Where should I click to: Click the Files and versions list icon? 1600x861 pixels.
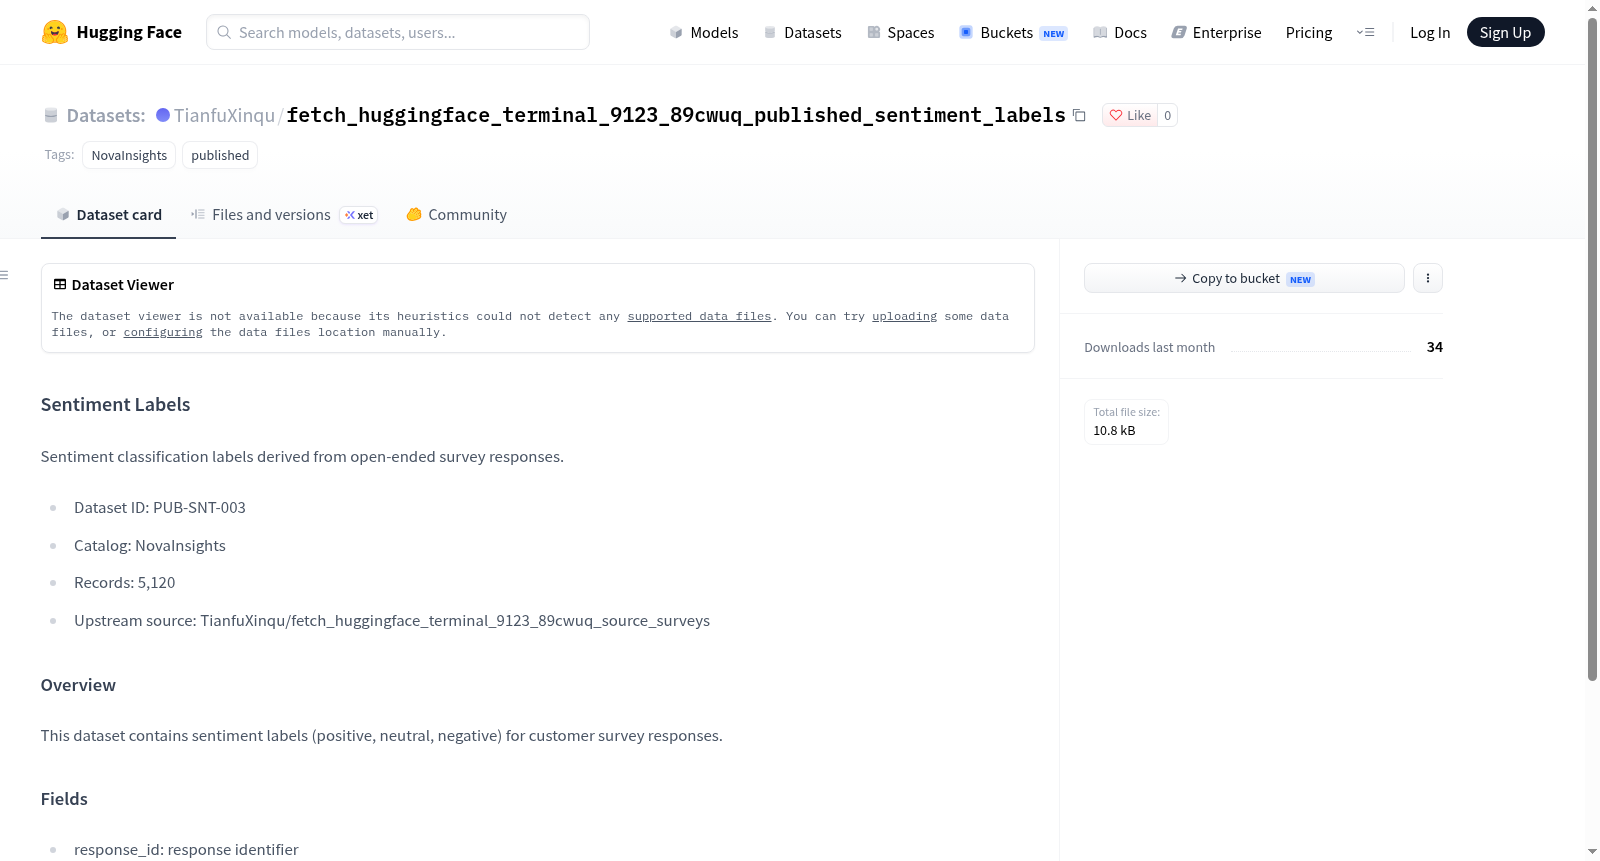(x=198, y=214)
